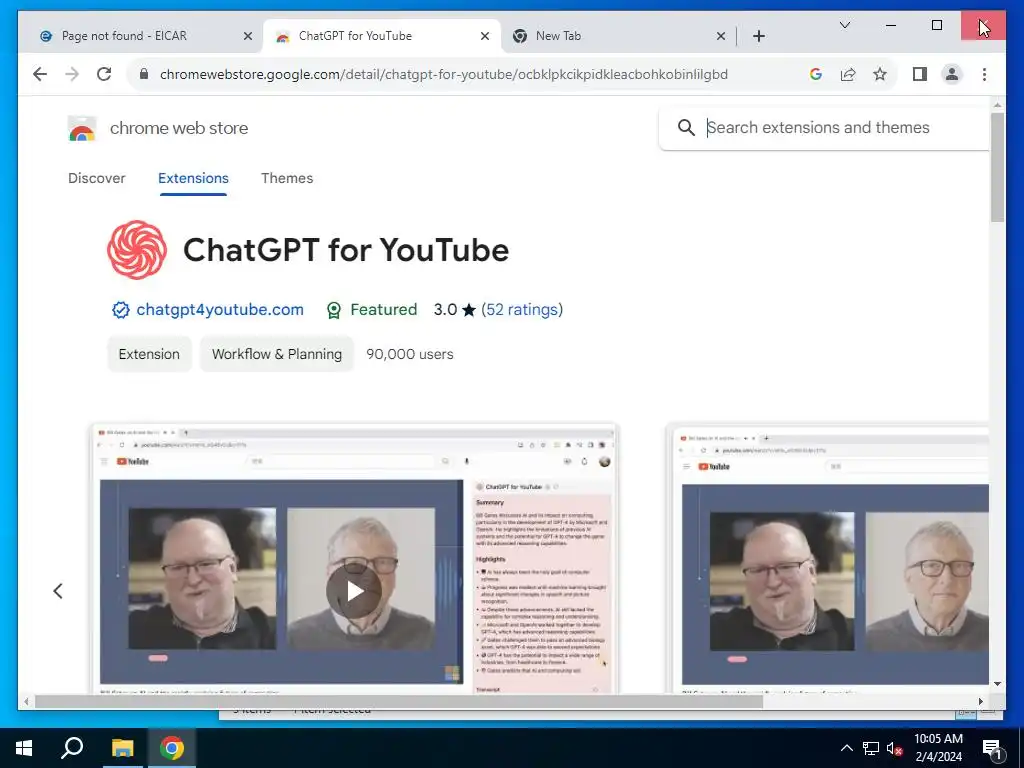The width and height of the screenshot is (1024, 768).
Task: Click the horizontal scrollbar thumb
Action: [x=398, y=701]
